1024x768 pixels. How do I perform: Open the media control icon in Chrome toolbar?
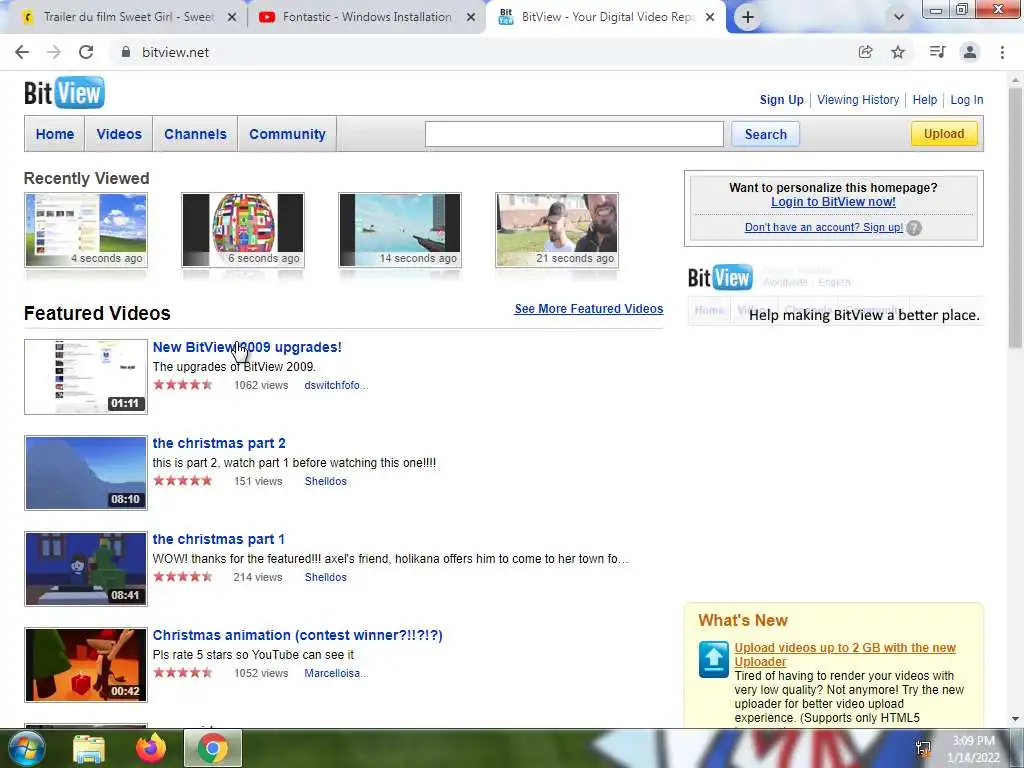pos(937,52)
